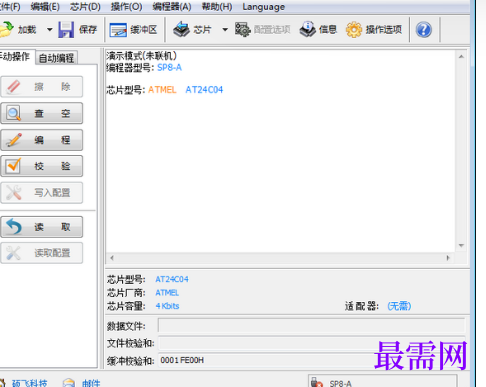Open the Language menu
This screenshot has height=387, width=486.
(x=263, y=7)
